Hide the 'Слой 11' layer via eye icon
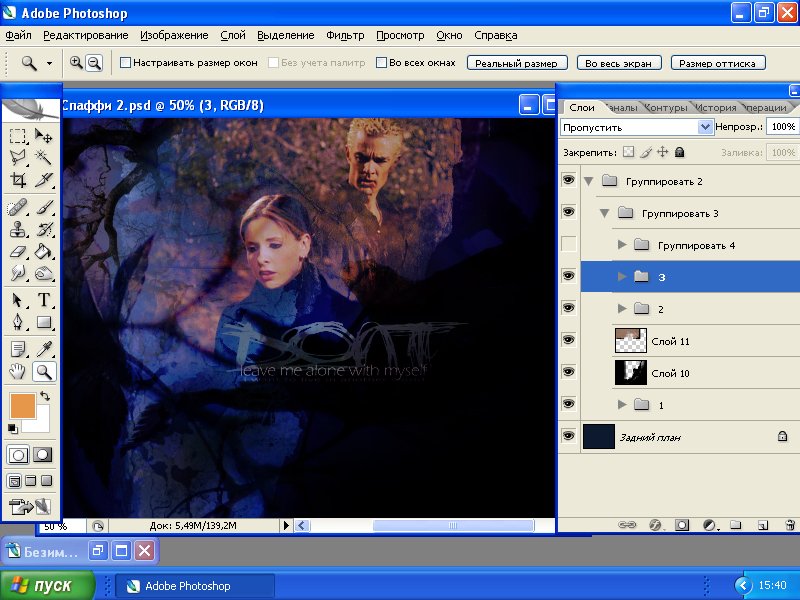 569,341
